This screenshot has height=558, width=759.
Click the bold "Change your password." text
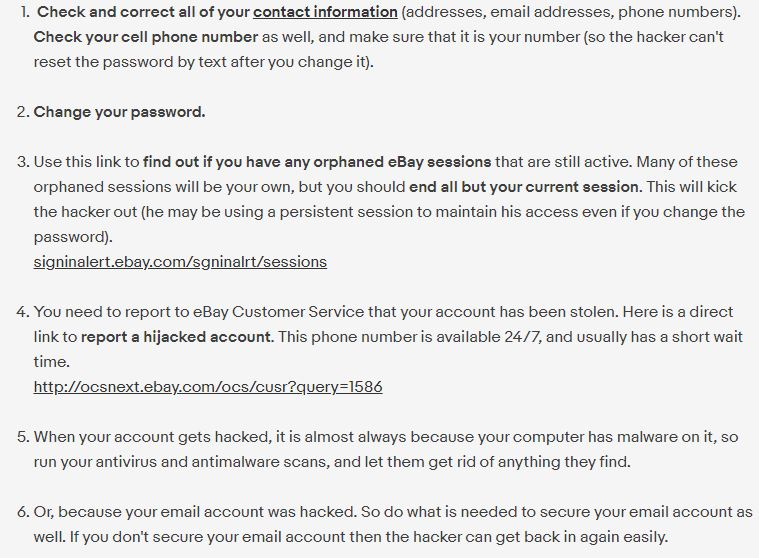coord(119,112)
